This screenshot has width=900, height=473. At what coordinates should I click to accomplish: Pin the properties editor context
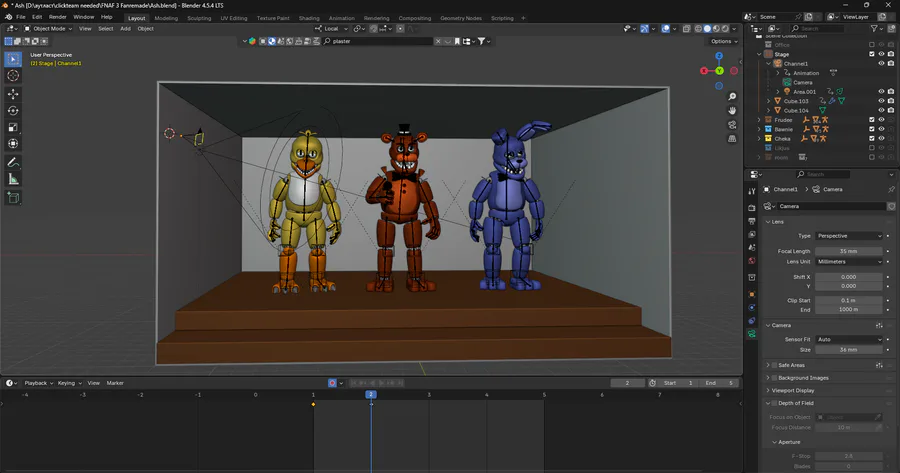coord(891,189)
